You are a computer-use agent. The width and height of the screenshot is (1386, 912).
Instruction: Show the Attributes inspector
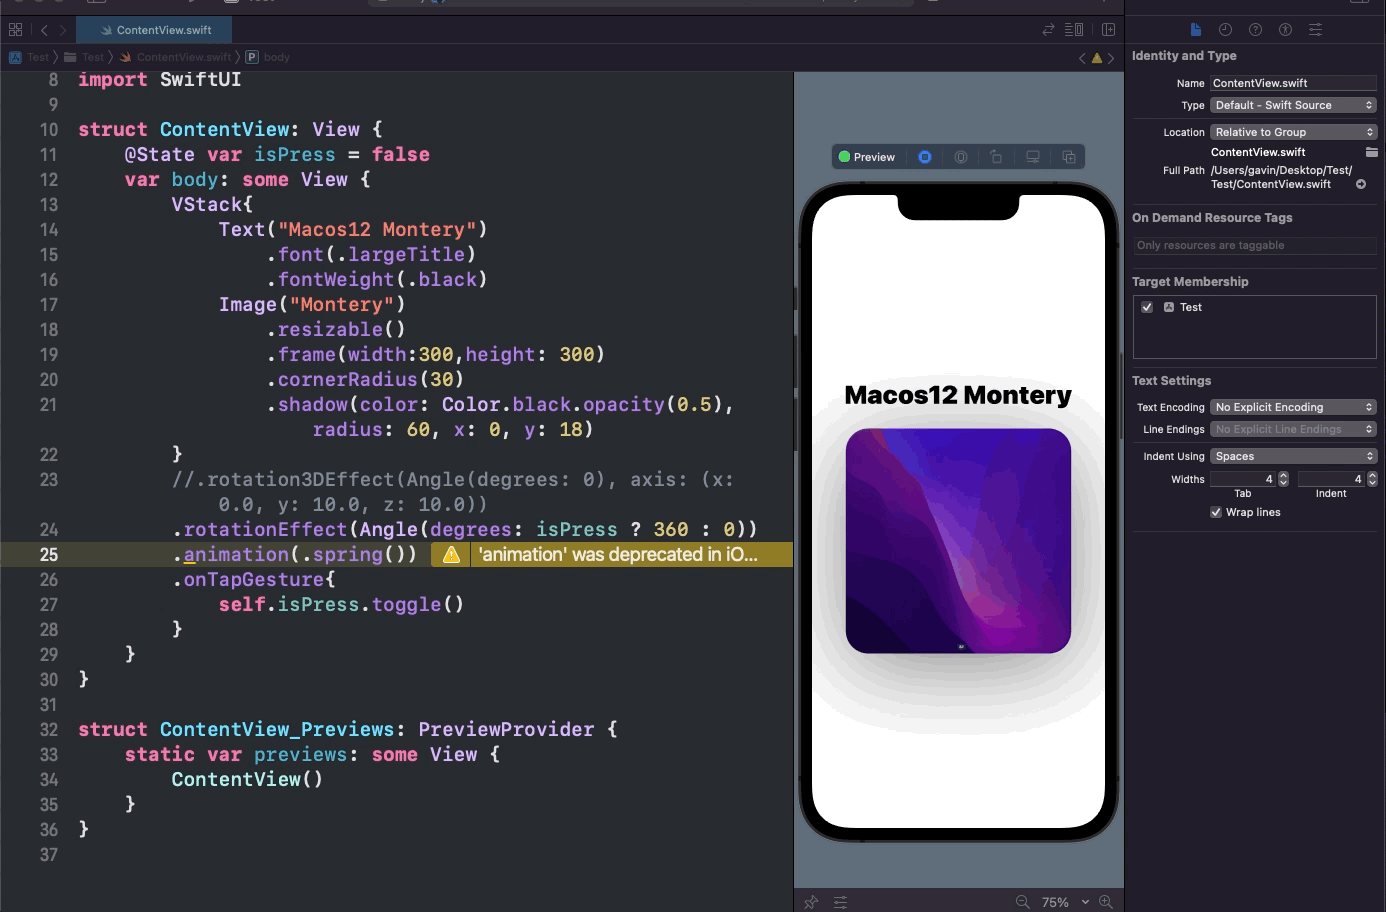pos(1315,30)
